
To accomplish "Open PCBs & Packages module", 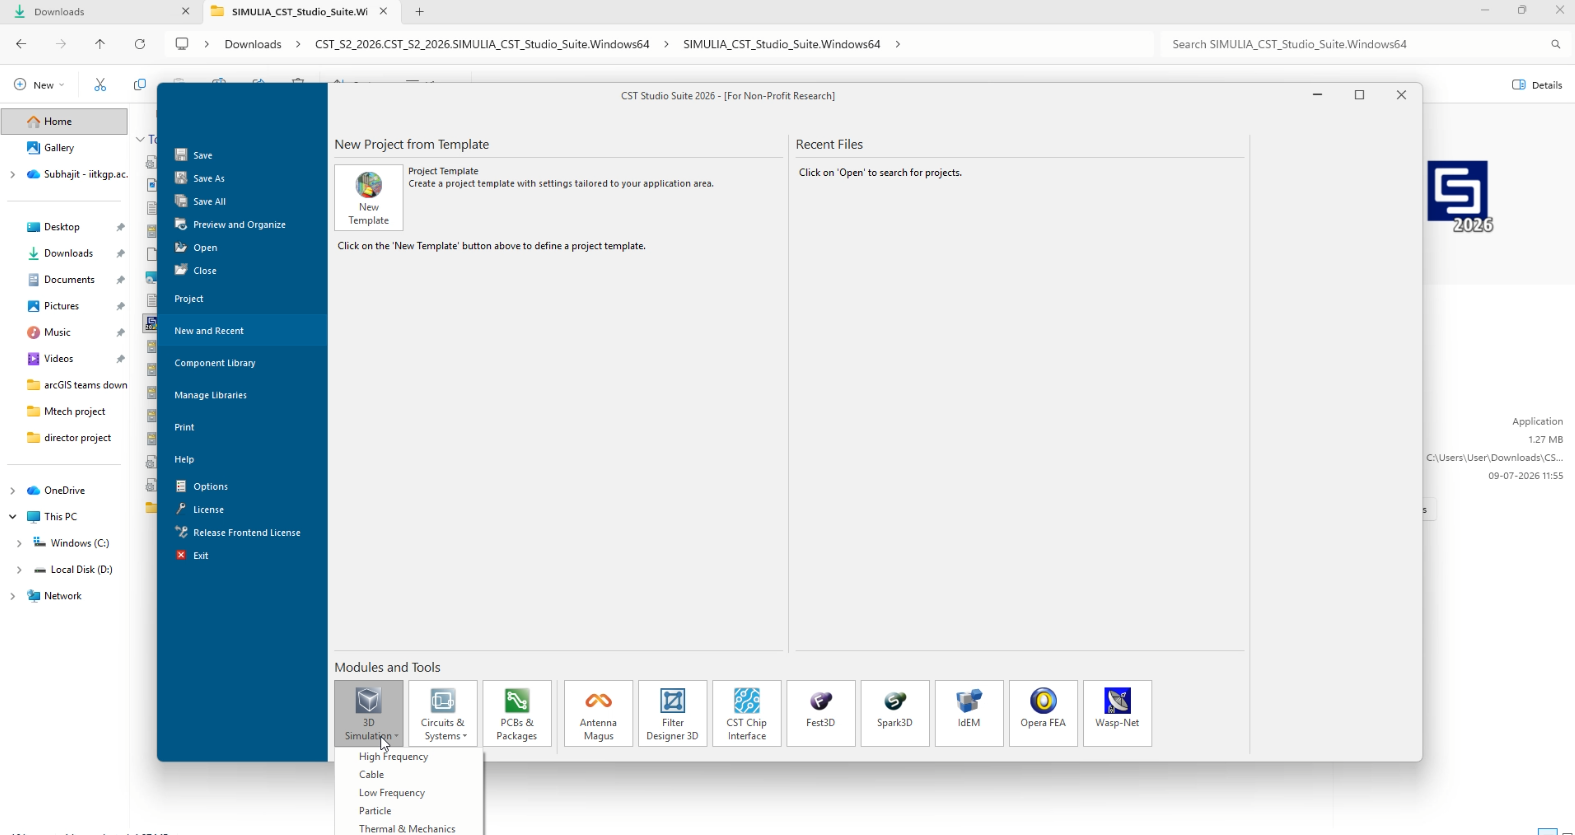I will click(516, 713).
